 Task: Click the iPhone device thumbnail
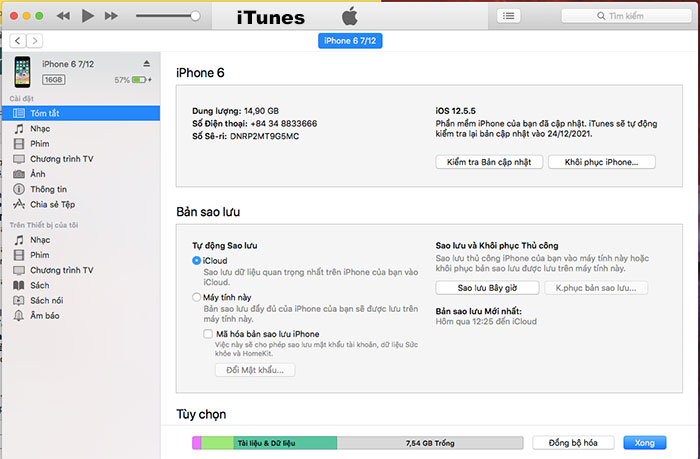pyautogui.click(x=22, y=72)
